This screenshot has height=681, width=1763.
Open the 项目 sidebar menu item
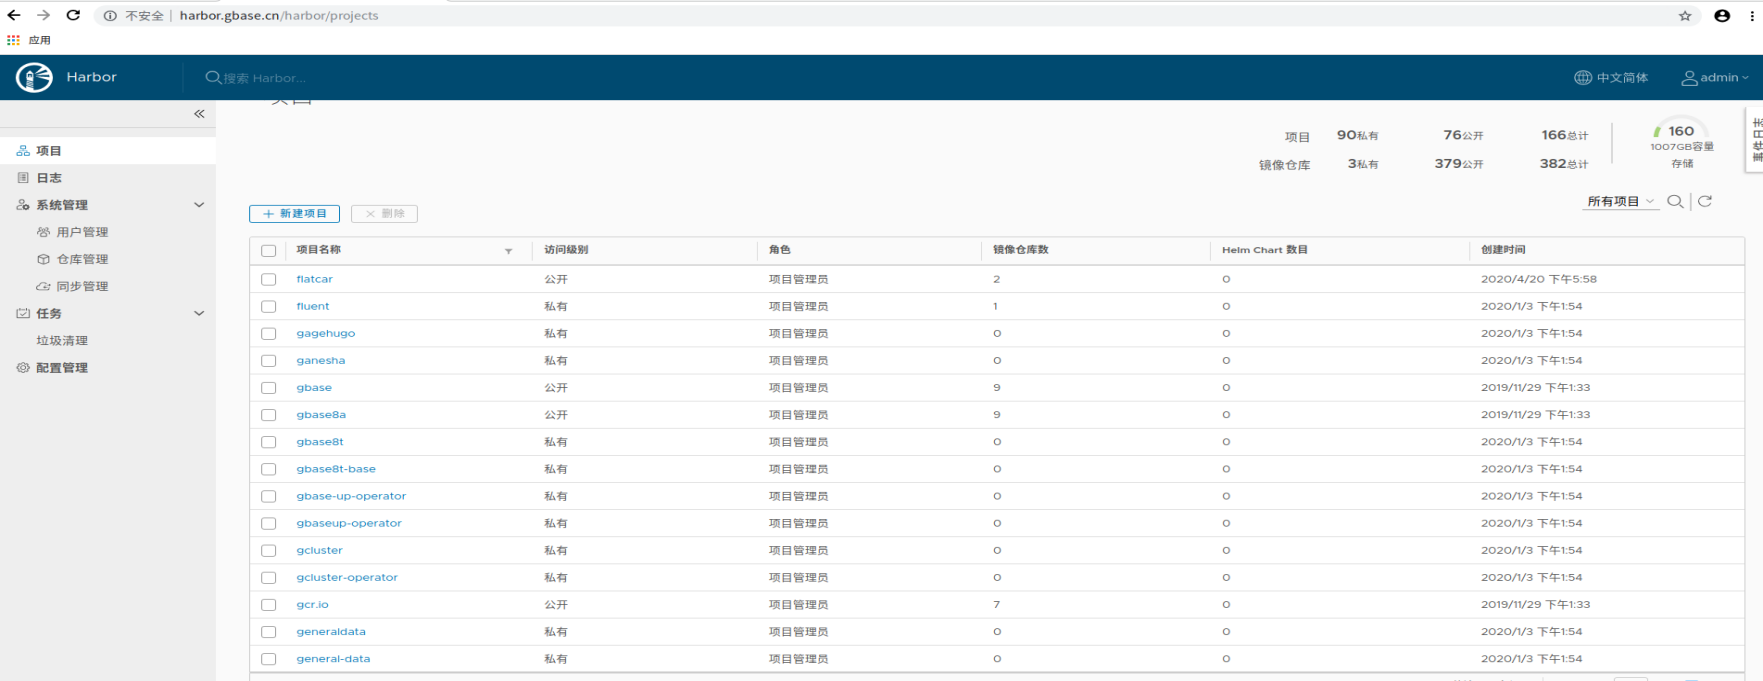coord(108,151)
